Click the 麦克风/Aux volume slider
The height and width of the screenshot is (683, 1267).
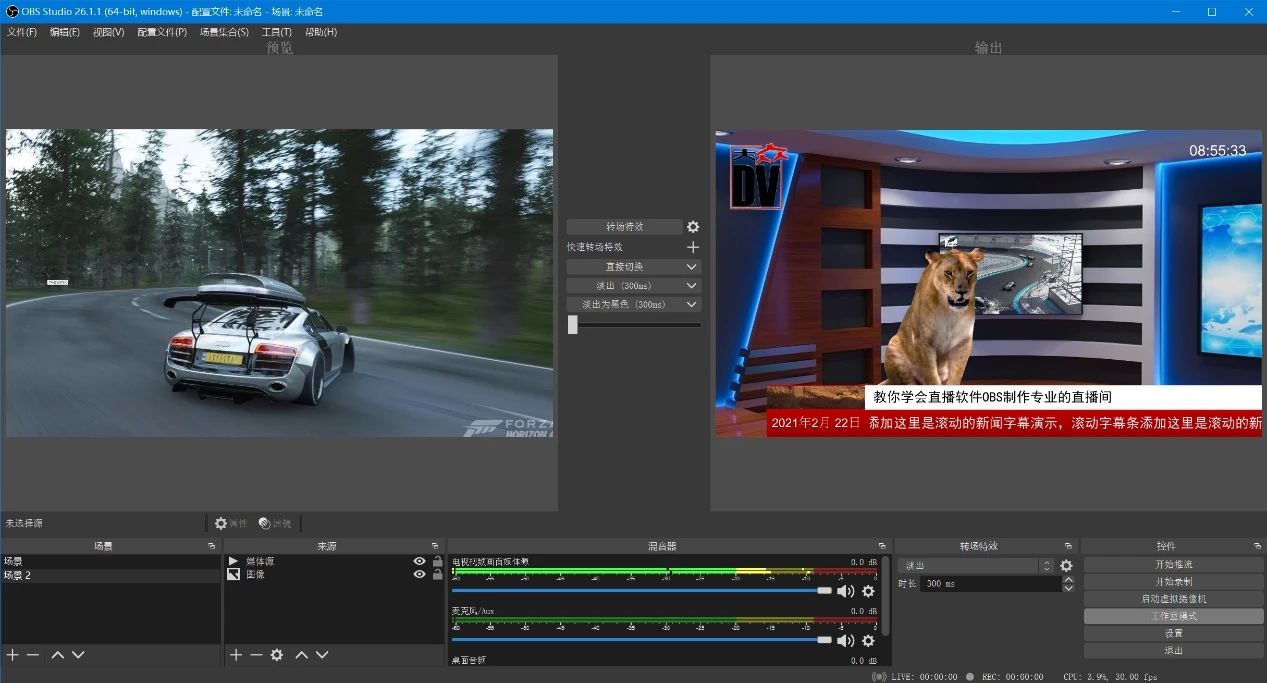tap(642, 640)
